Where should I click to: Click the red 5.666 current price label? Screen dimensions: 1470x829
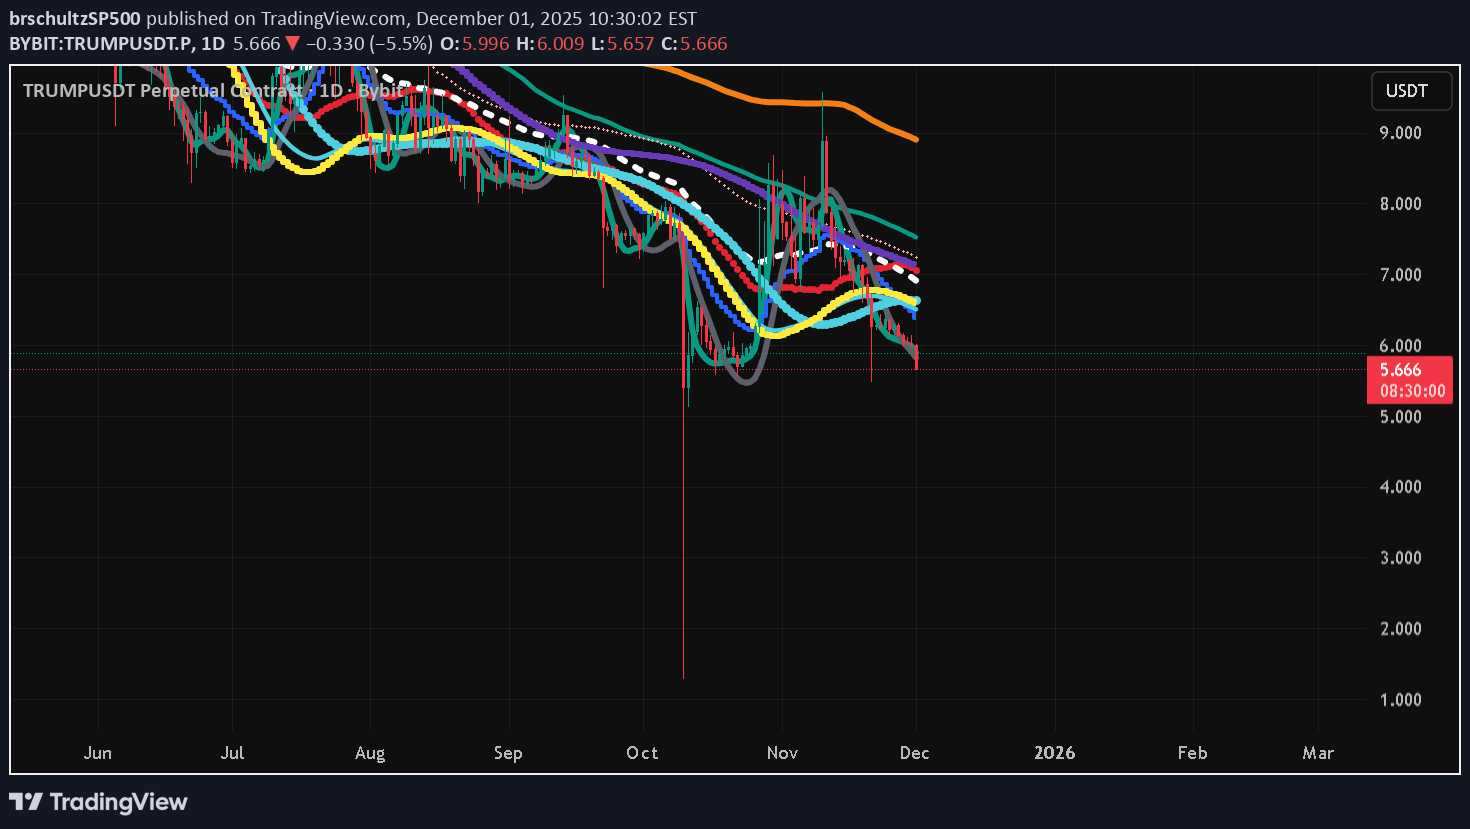(1400, 370)
